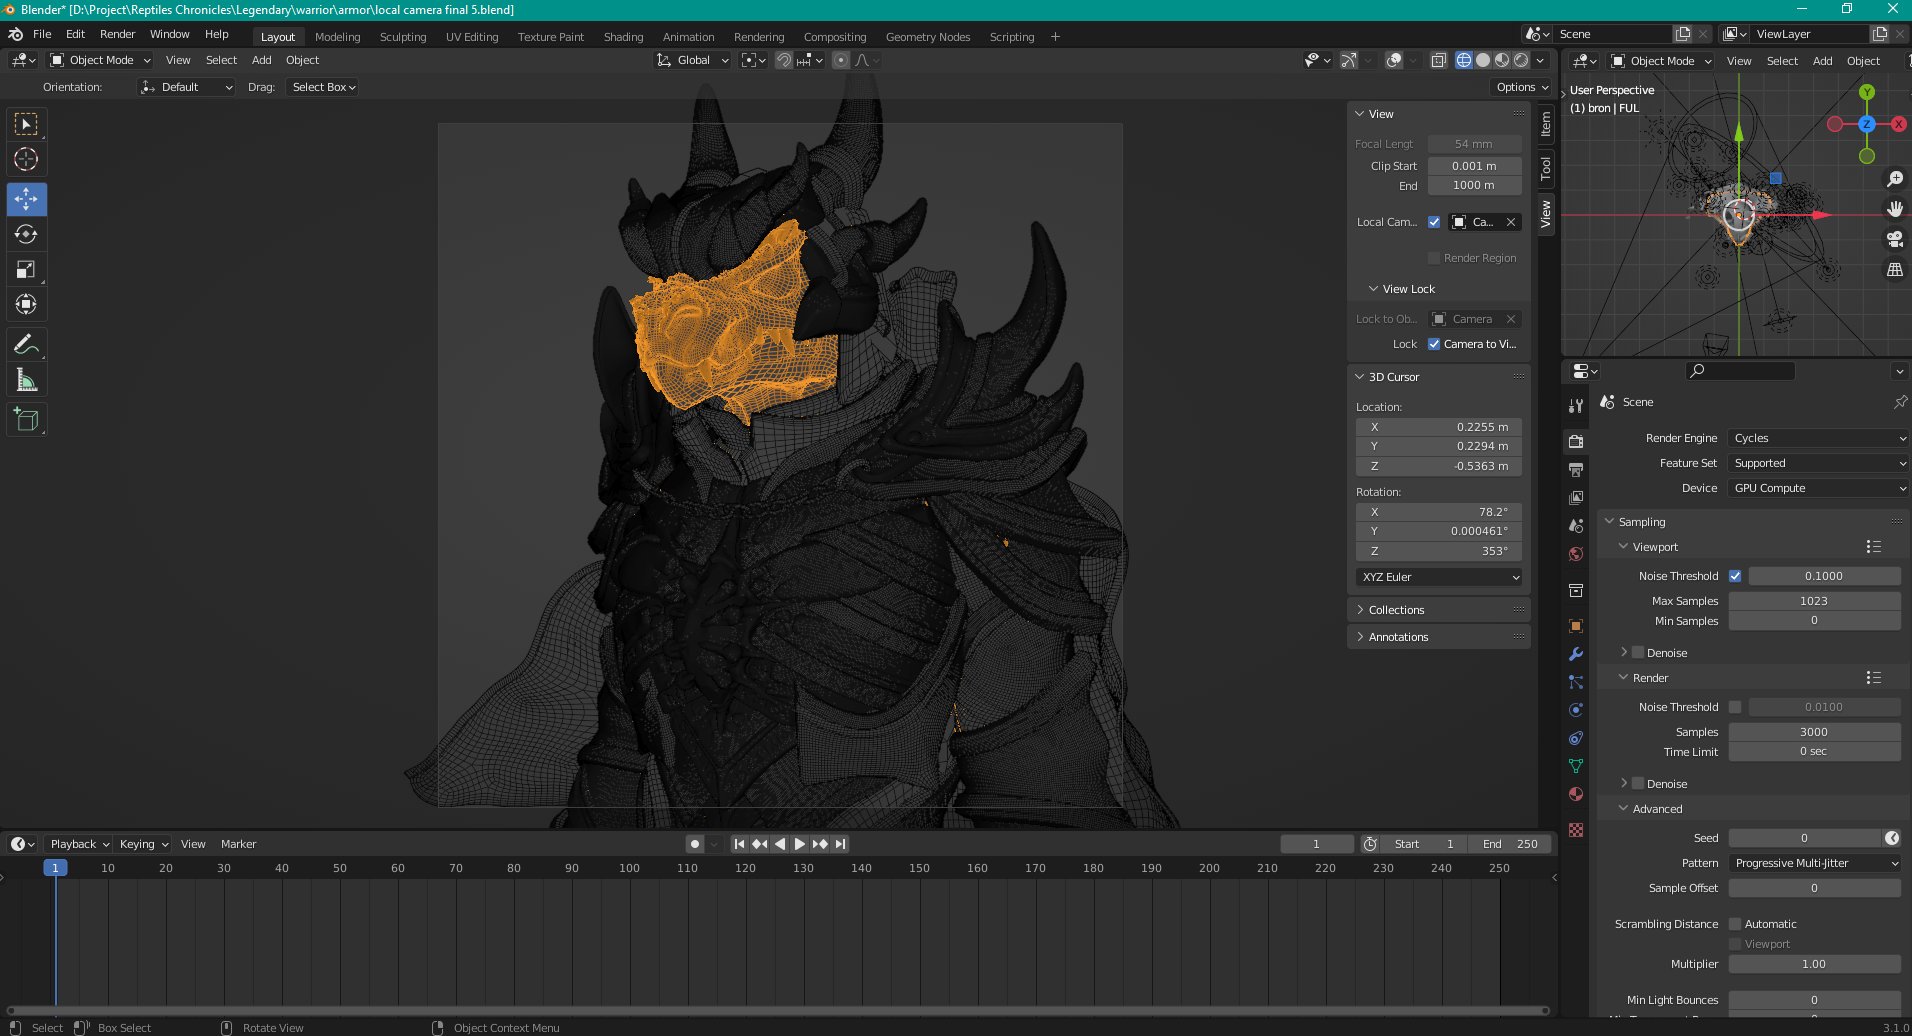This screenshot has width=1912, height=1036.
Task: Select the 3D Cursor tool
Action: [x=26, y=159]
